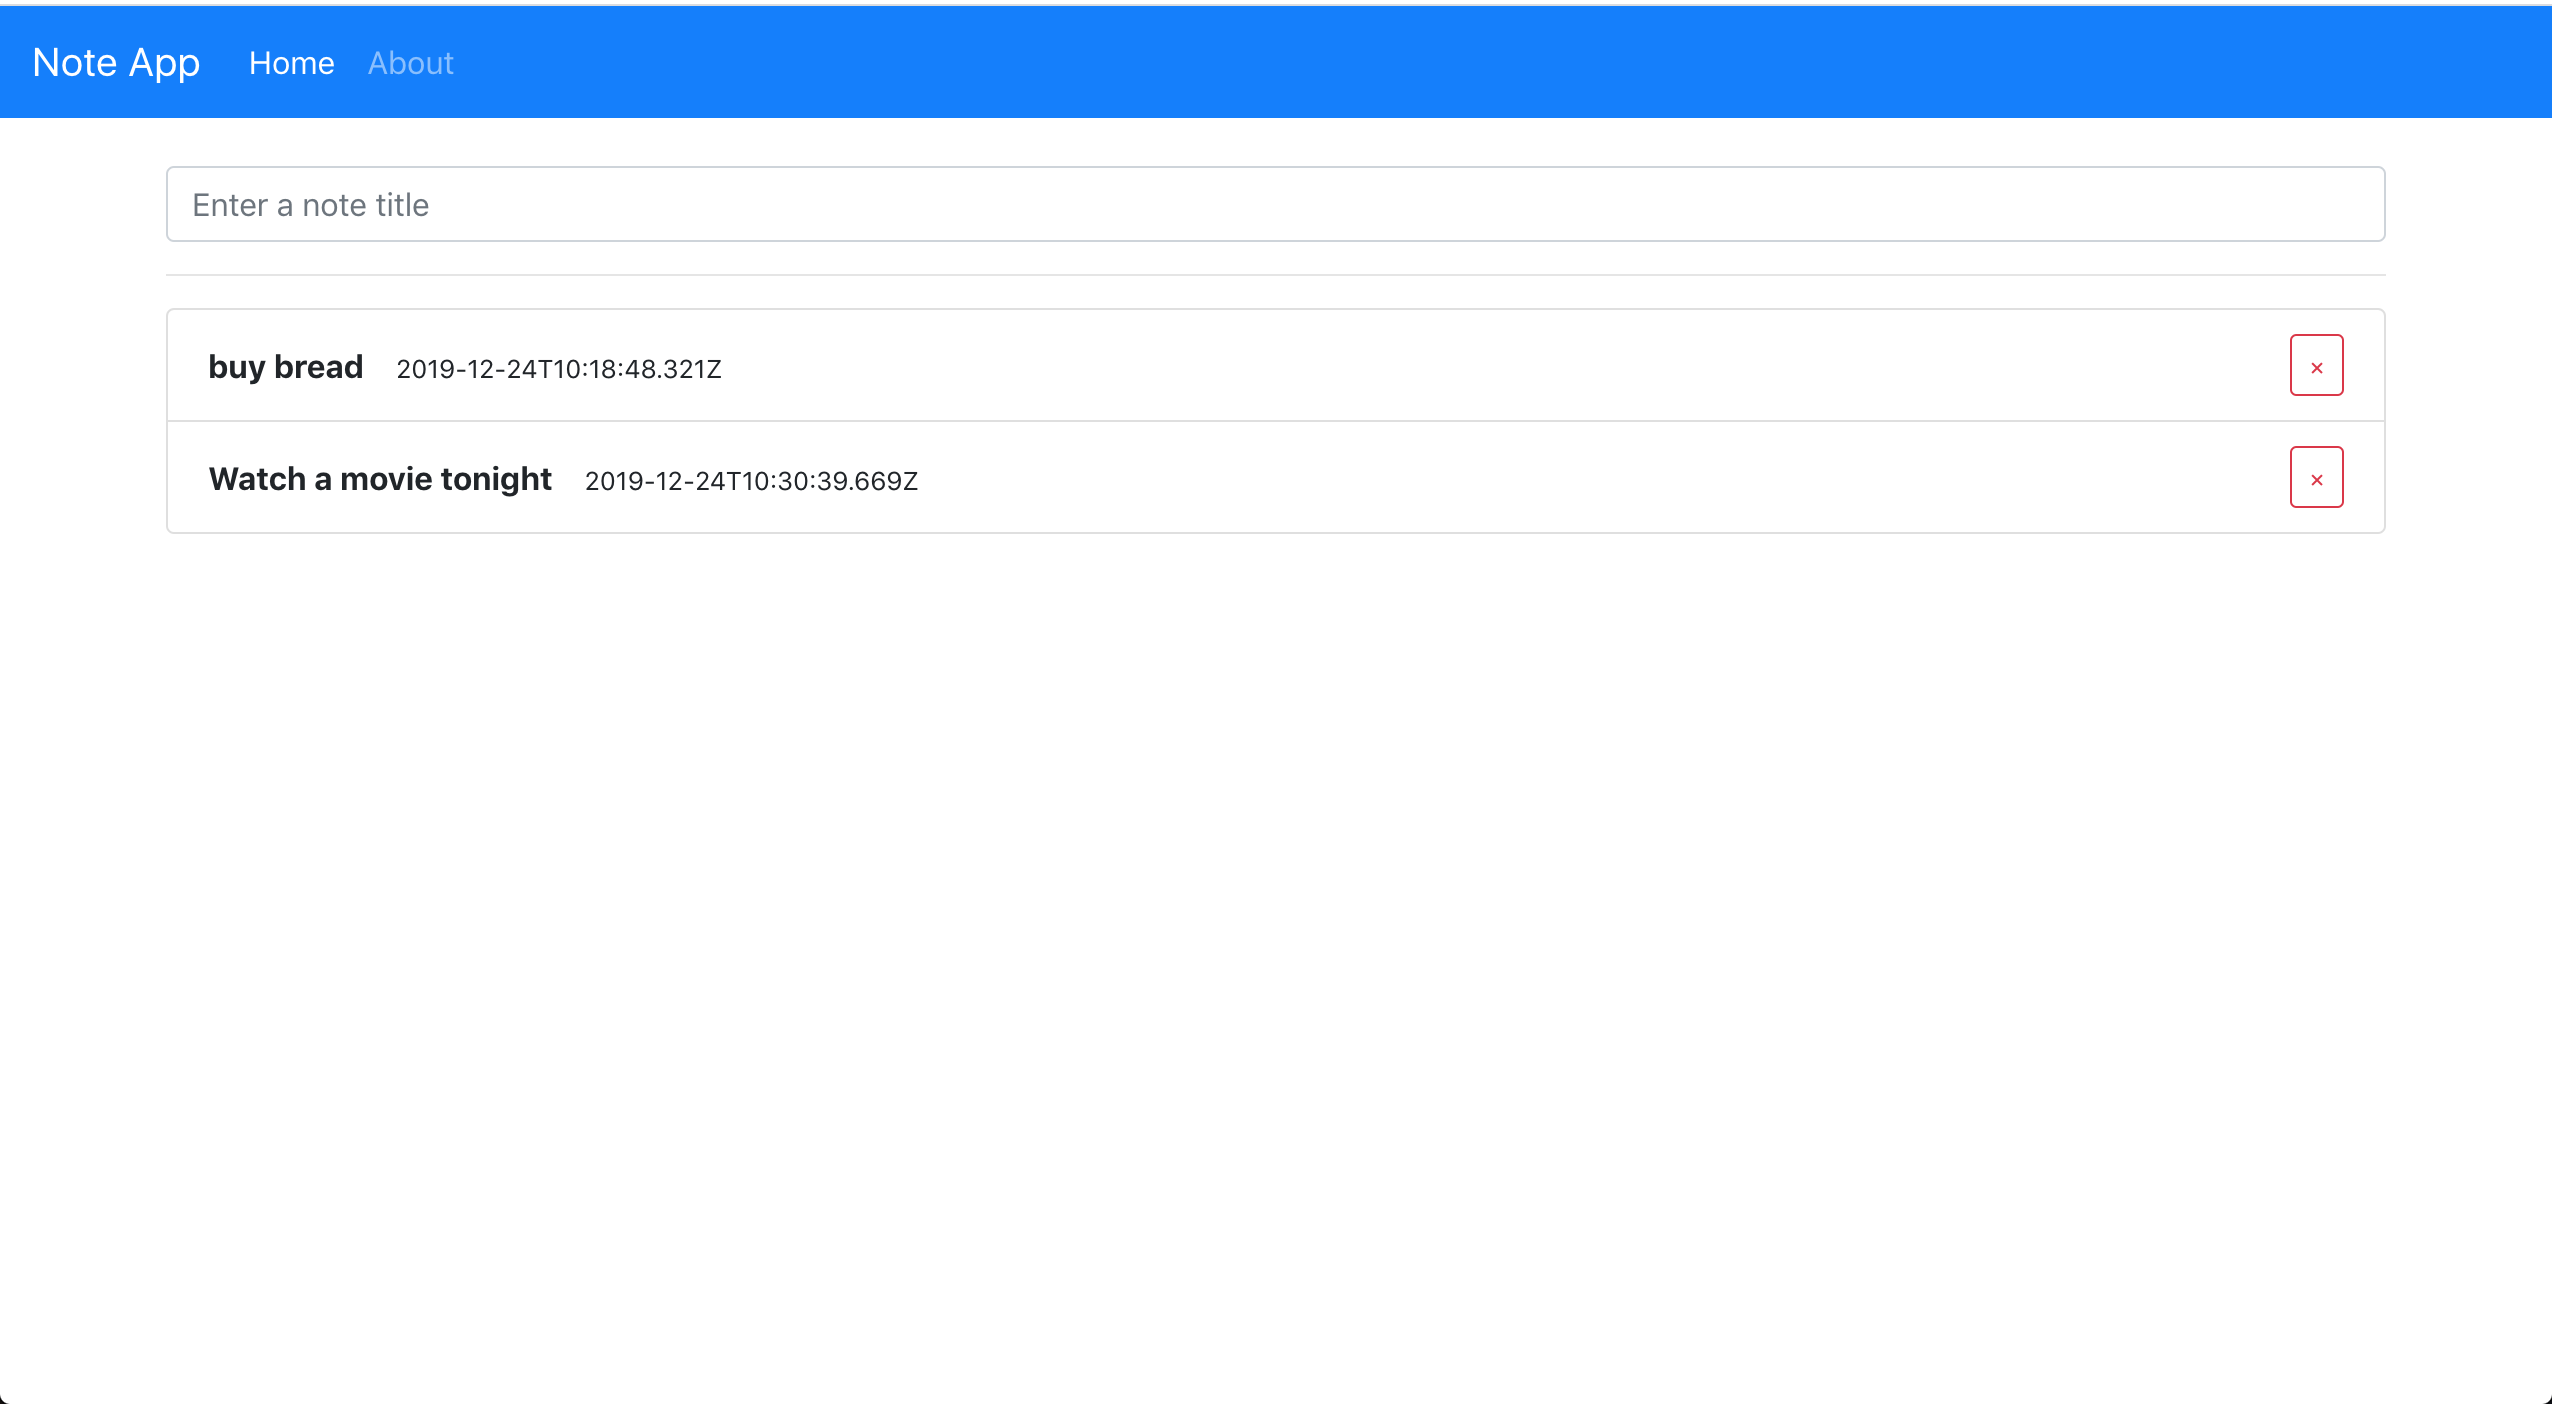Image resolution: width=2552 pixels, height=1404 pixels.
Task: Click the blue navigation bar
Action: (x=1276, y=62)
